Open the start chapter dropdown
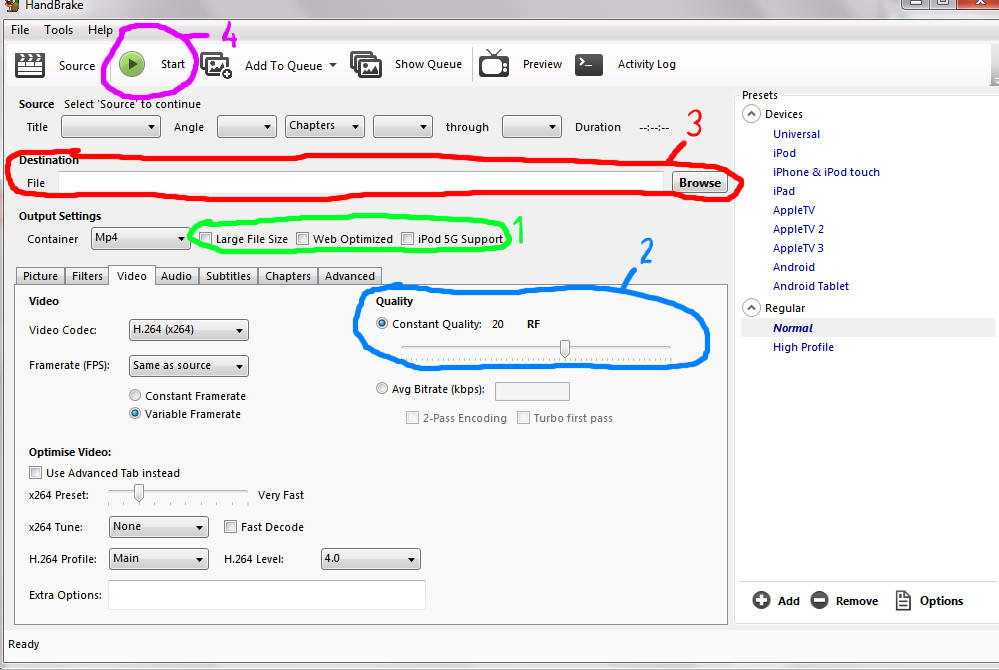 point(403,126)
